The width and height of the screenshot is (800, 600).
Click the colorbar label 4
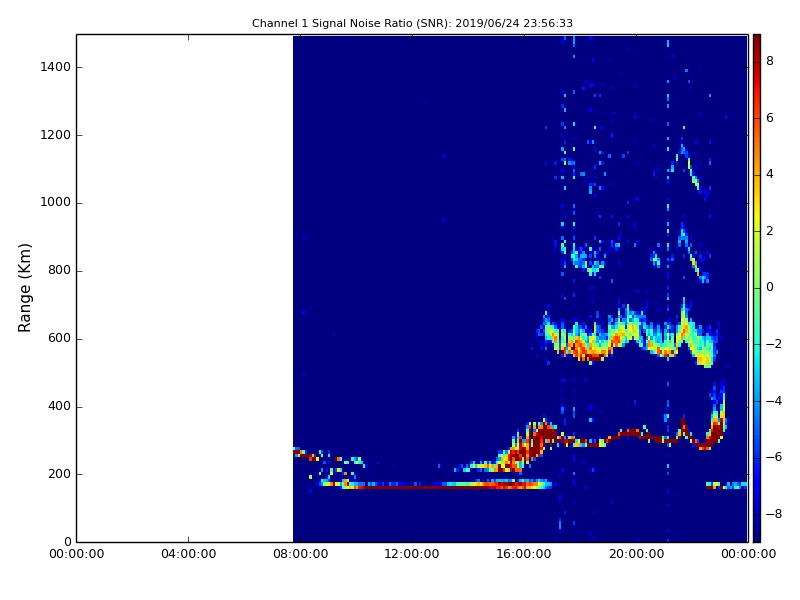(x=770, y=174)
